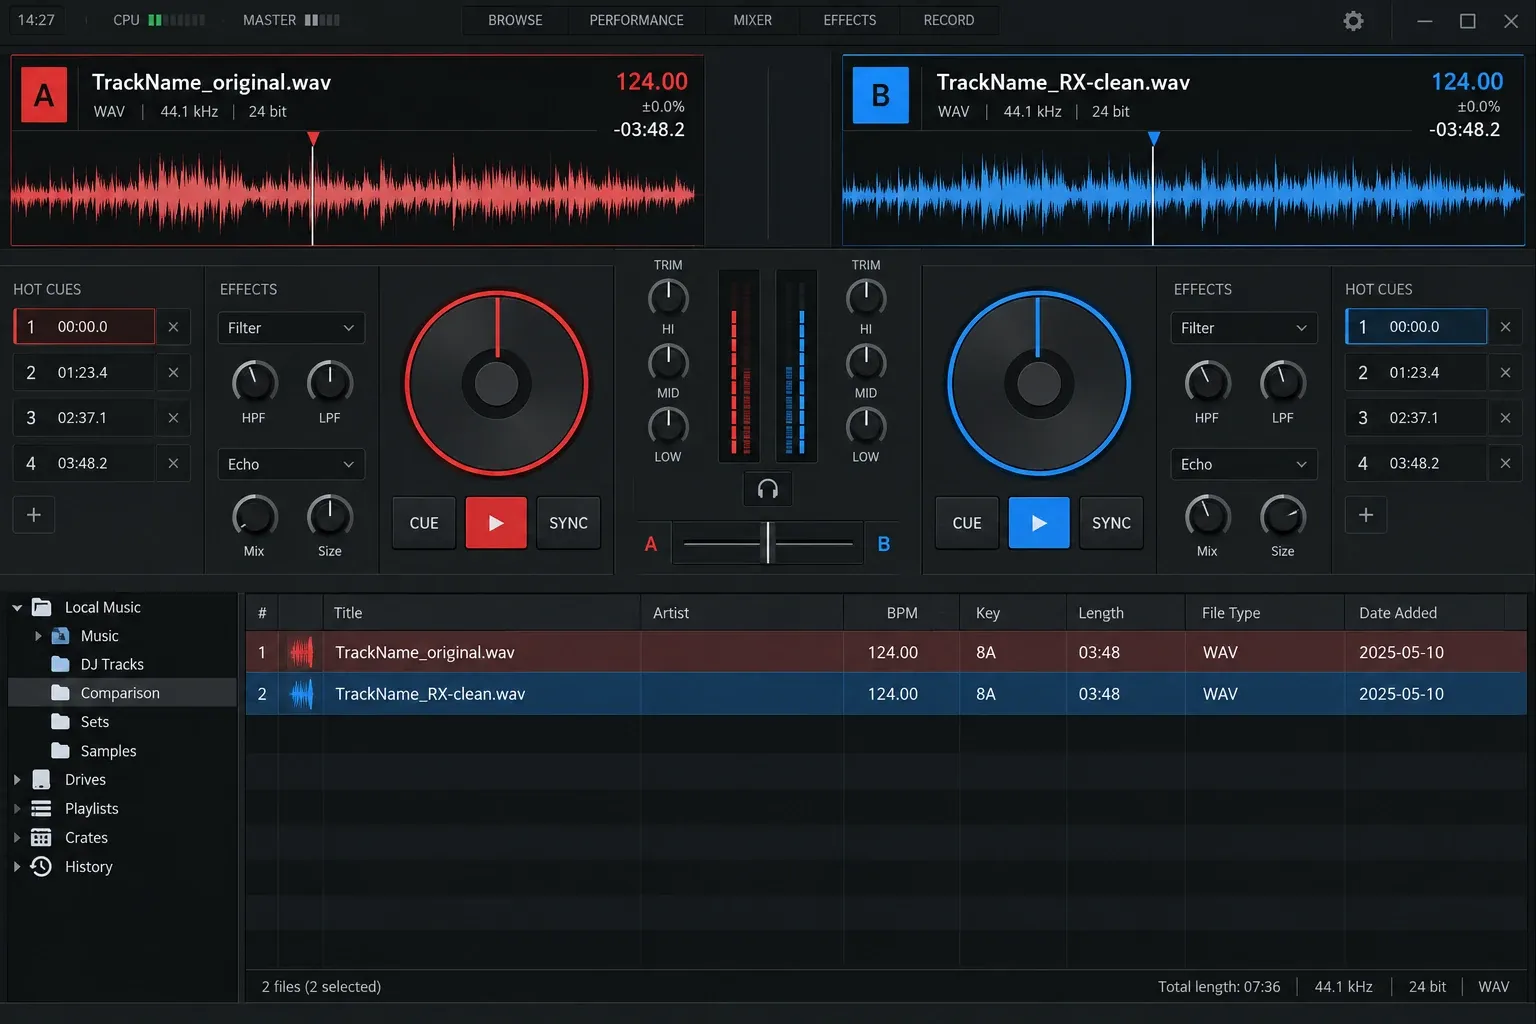Toggle SYNC on Deck B

(1111, 523)
